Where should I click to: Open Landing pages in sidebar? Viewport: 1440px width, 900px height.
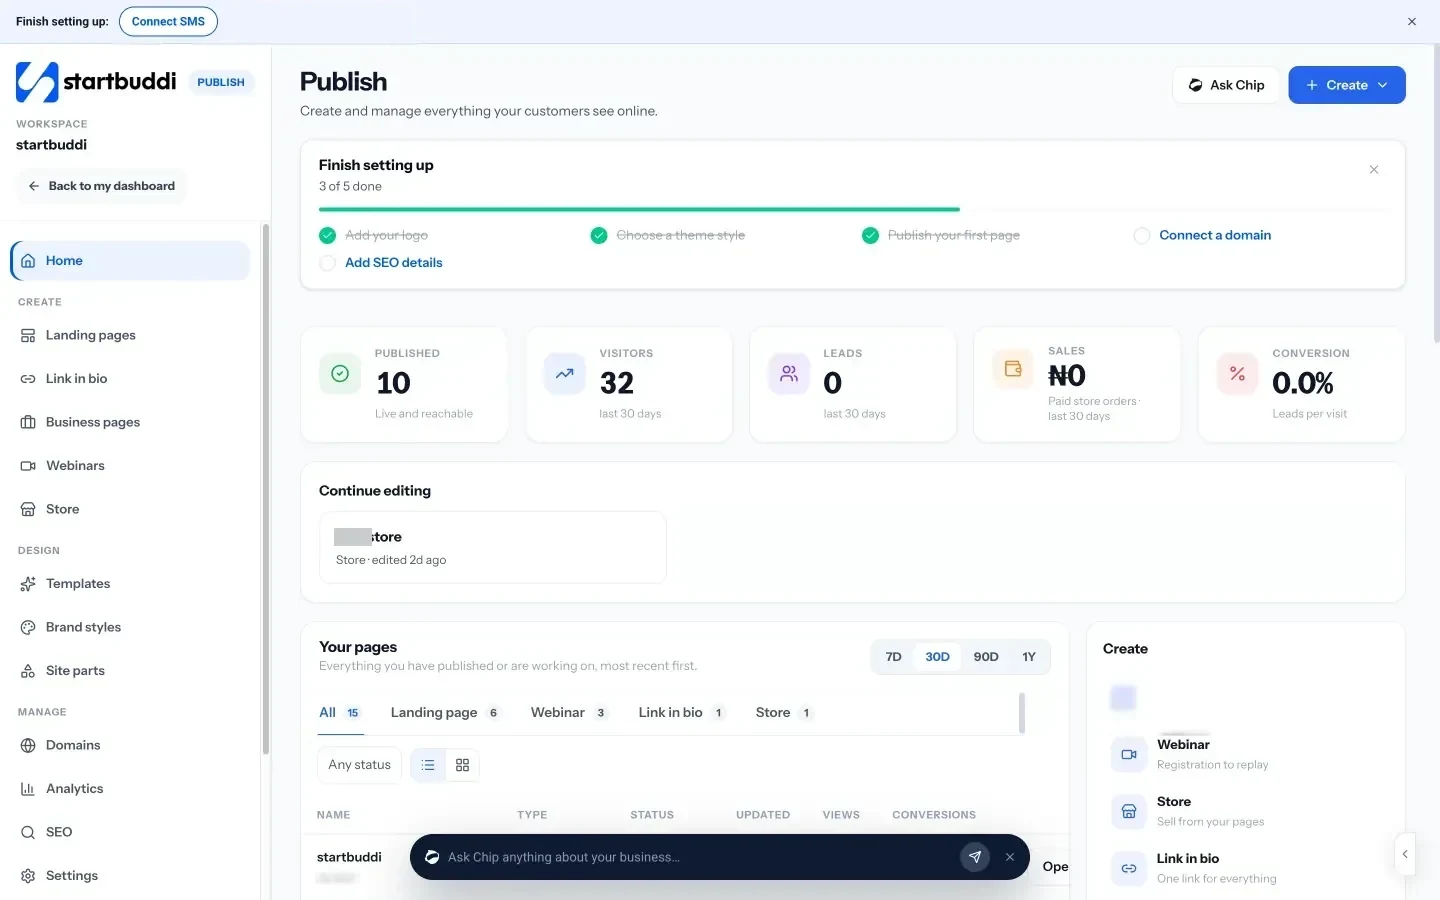click(x=130, y=335)
